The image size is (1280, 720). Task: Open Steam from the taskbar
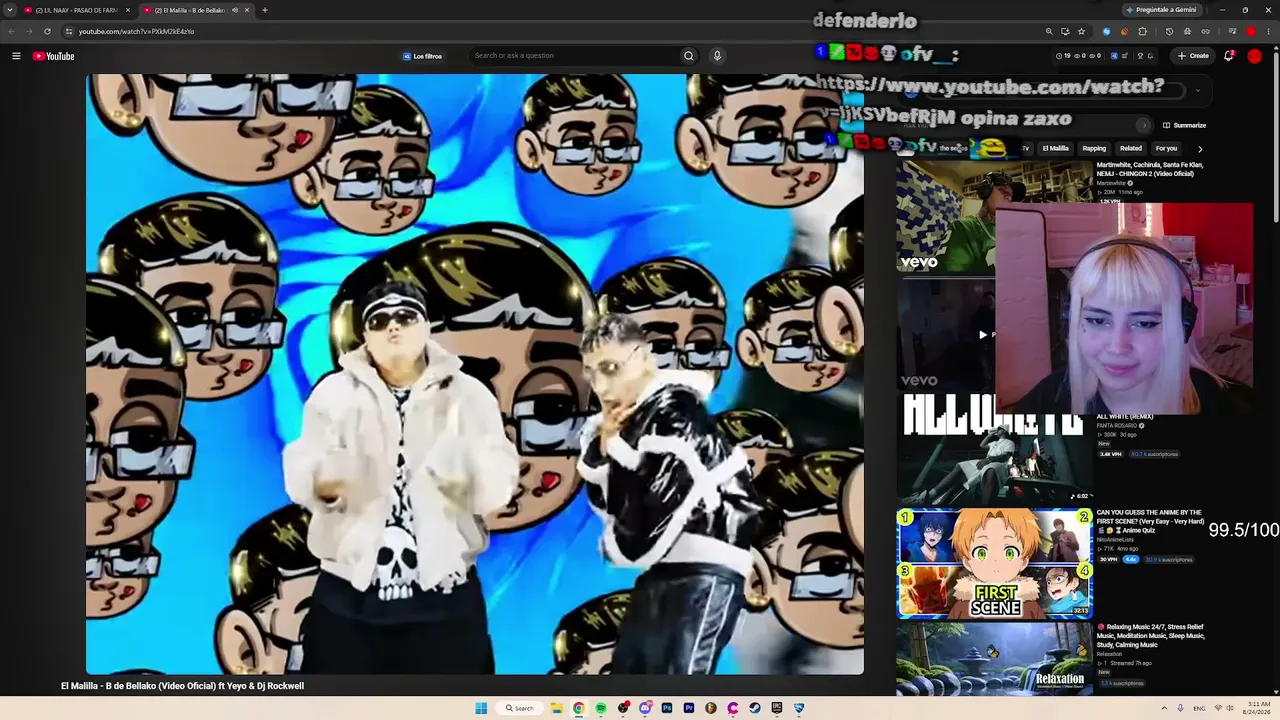pyautogui.click(x=755, y=708)
